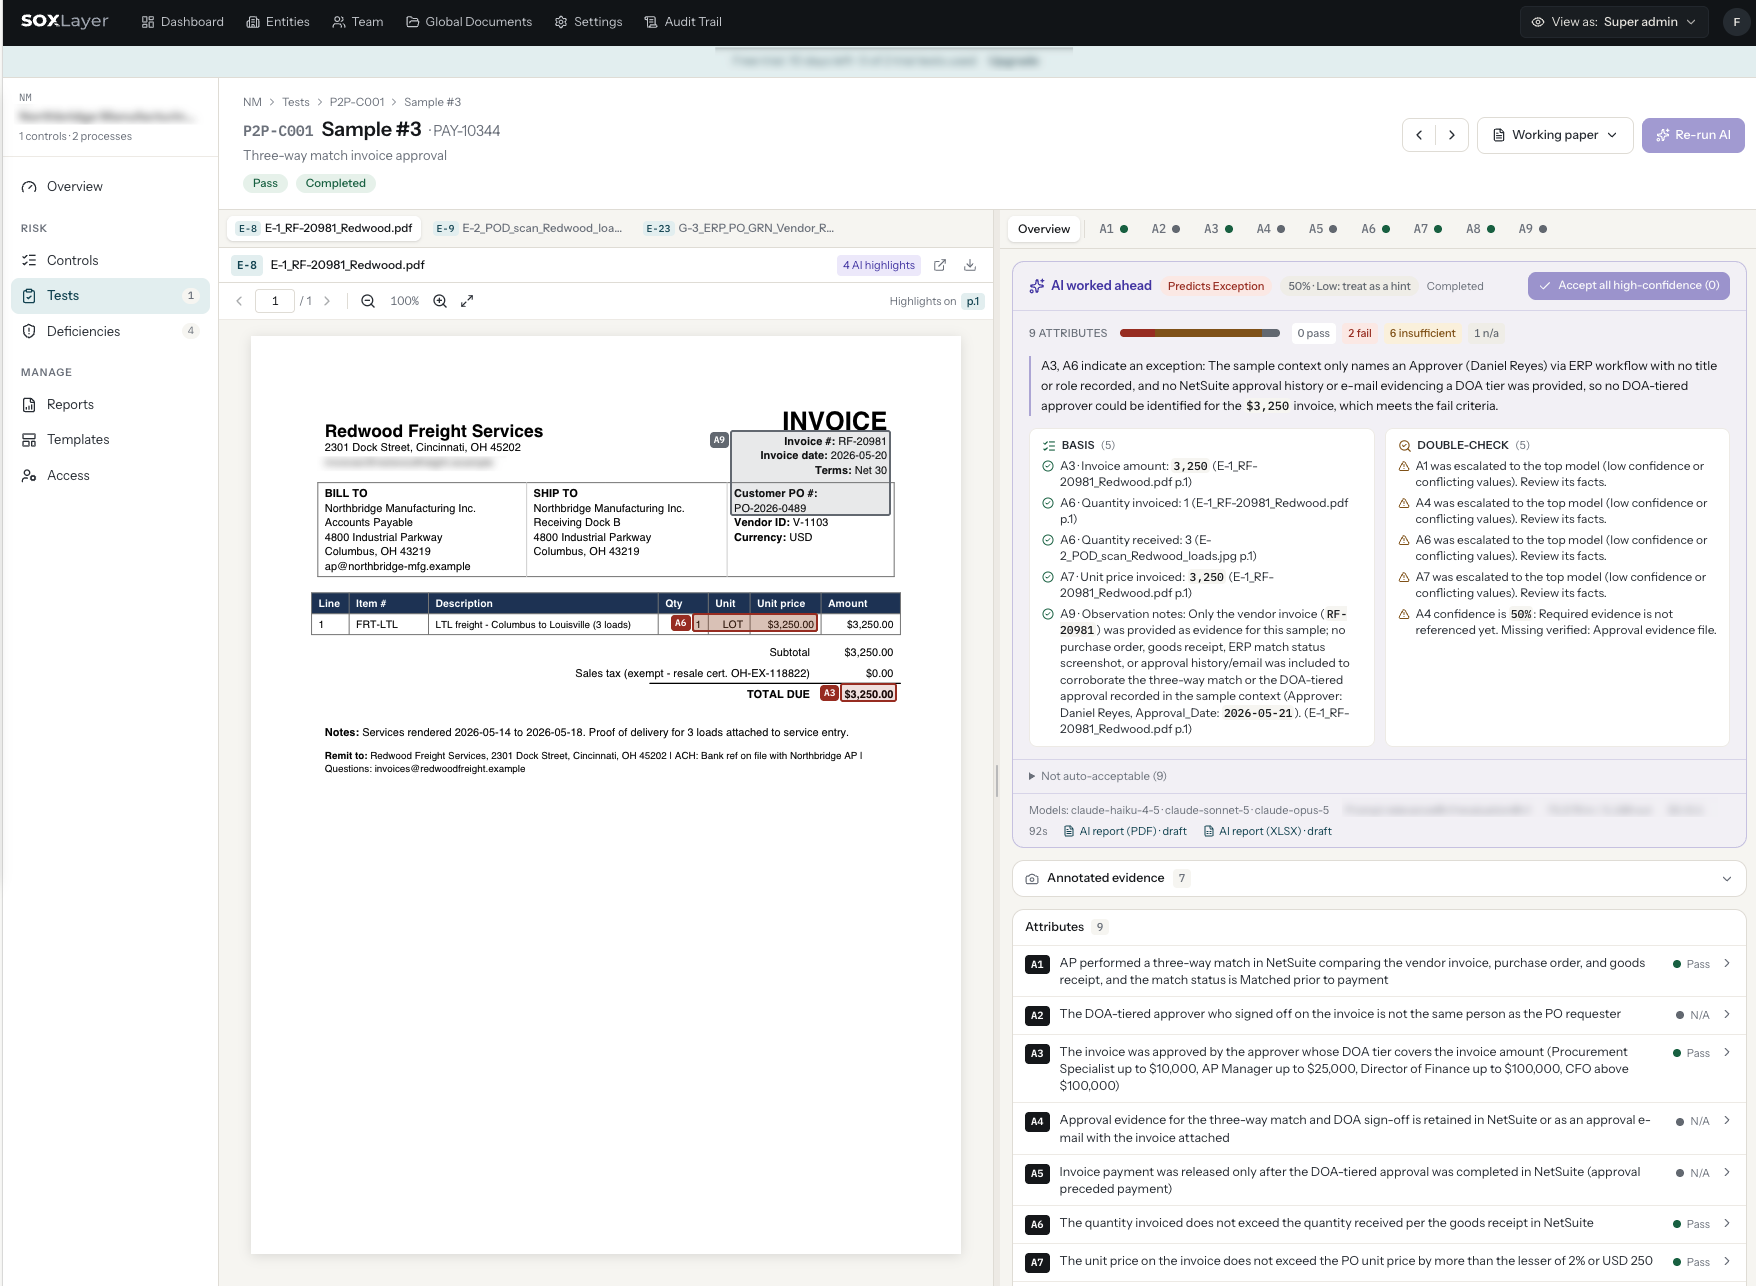This screenshot has width=1756, height=1286.
Task: Toggle Highlights on p.1 filter
Action: click(x=972, y=301)
